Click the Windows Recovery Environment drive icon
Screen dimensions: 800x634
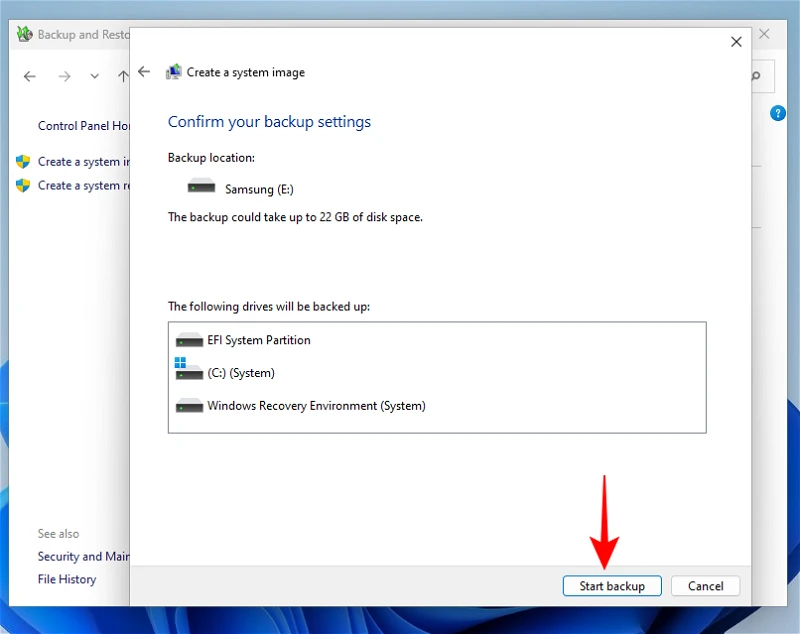coord(189,405)
